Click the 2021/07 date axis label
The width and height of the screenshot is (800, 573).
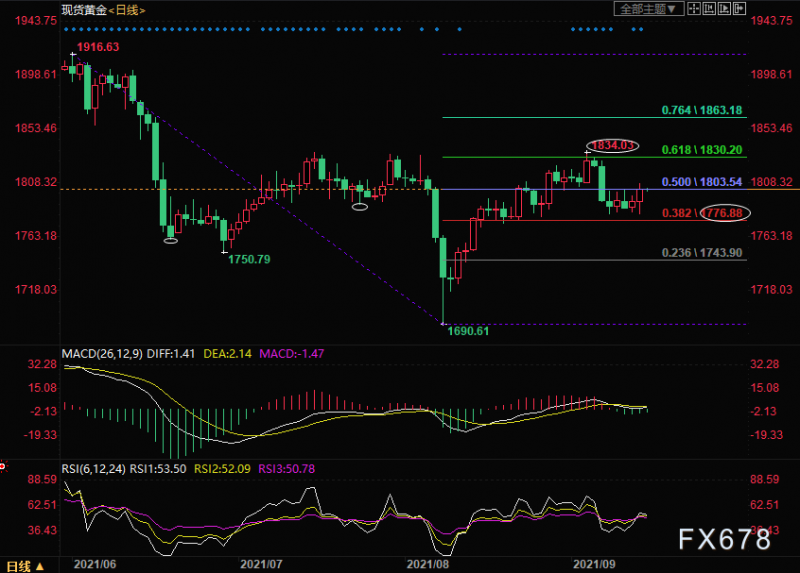coord(261,564)
